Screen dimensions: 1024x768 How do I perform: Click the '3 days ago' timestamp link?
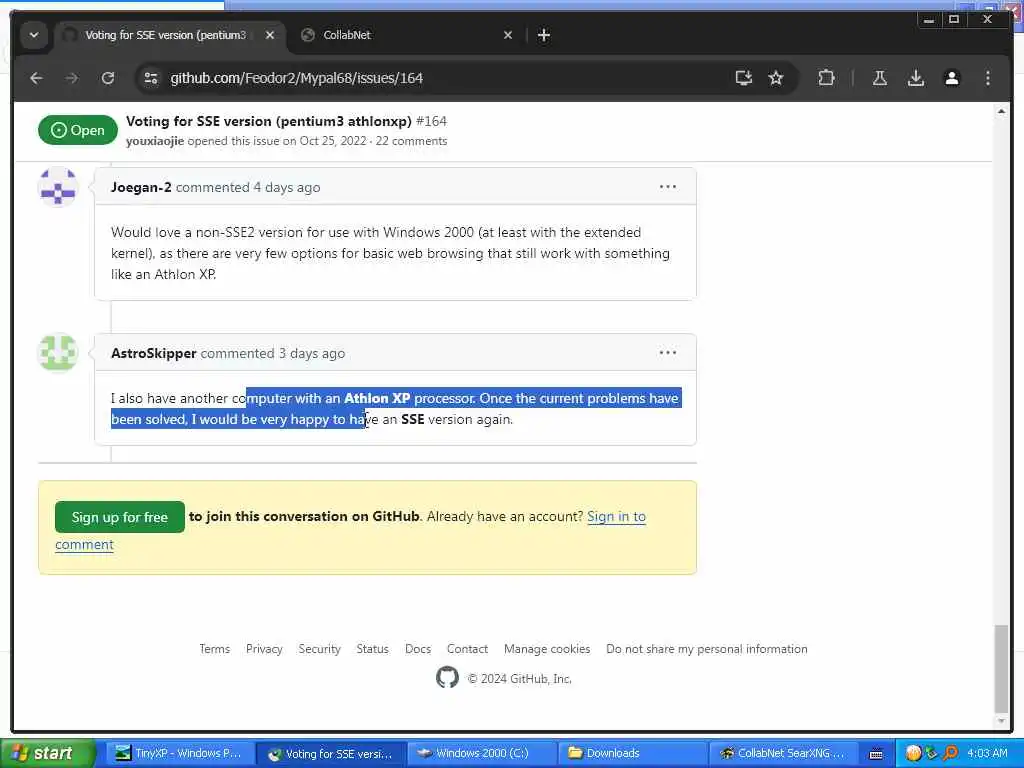(312, 353)
